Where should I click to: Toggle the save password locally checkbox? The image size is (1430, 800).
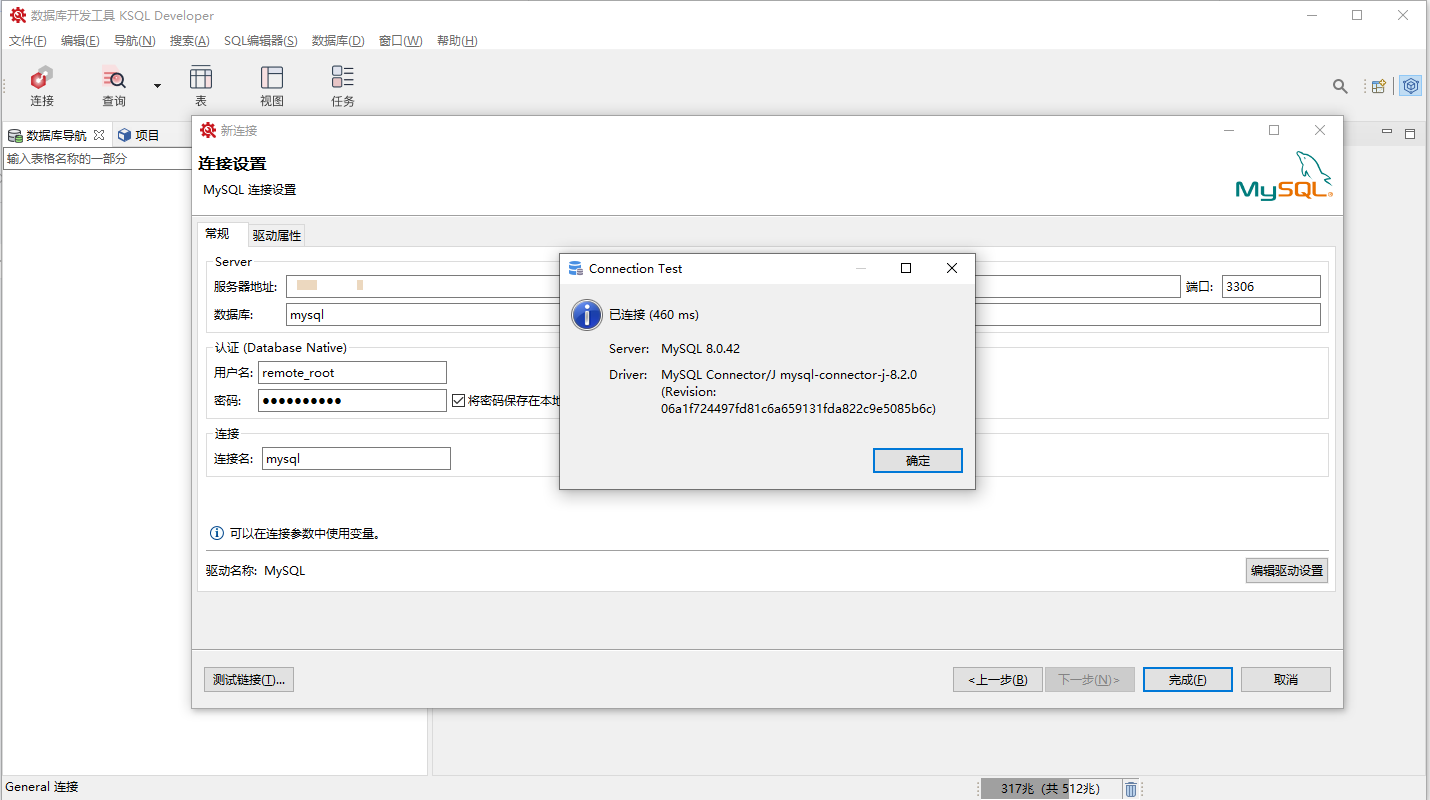tap(459, 401)
